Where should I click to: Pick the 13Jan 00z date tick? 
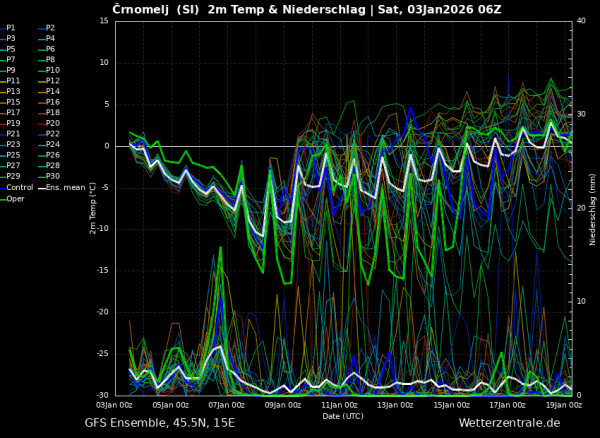coord(396,405)
